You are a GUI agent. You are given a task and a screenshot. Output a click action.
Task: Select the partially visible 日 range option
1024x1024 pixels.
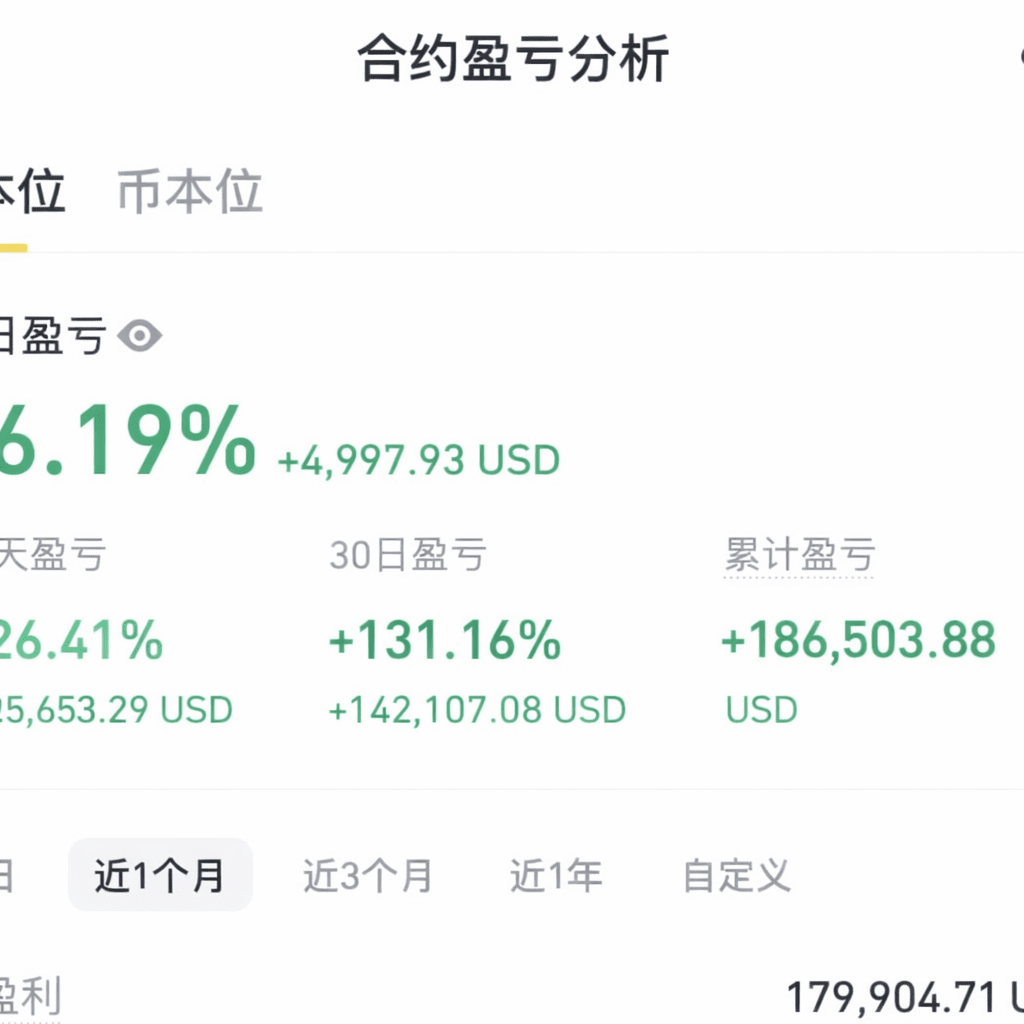[x=6, y=876]
